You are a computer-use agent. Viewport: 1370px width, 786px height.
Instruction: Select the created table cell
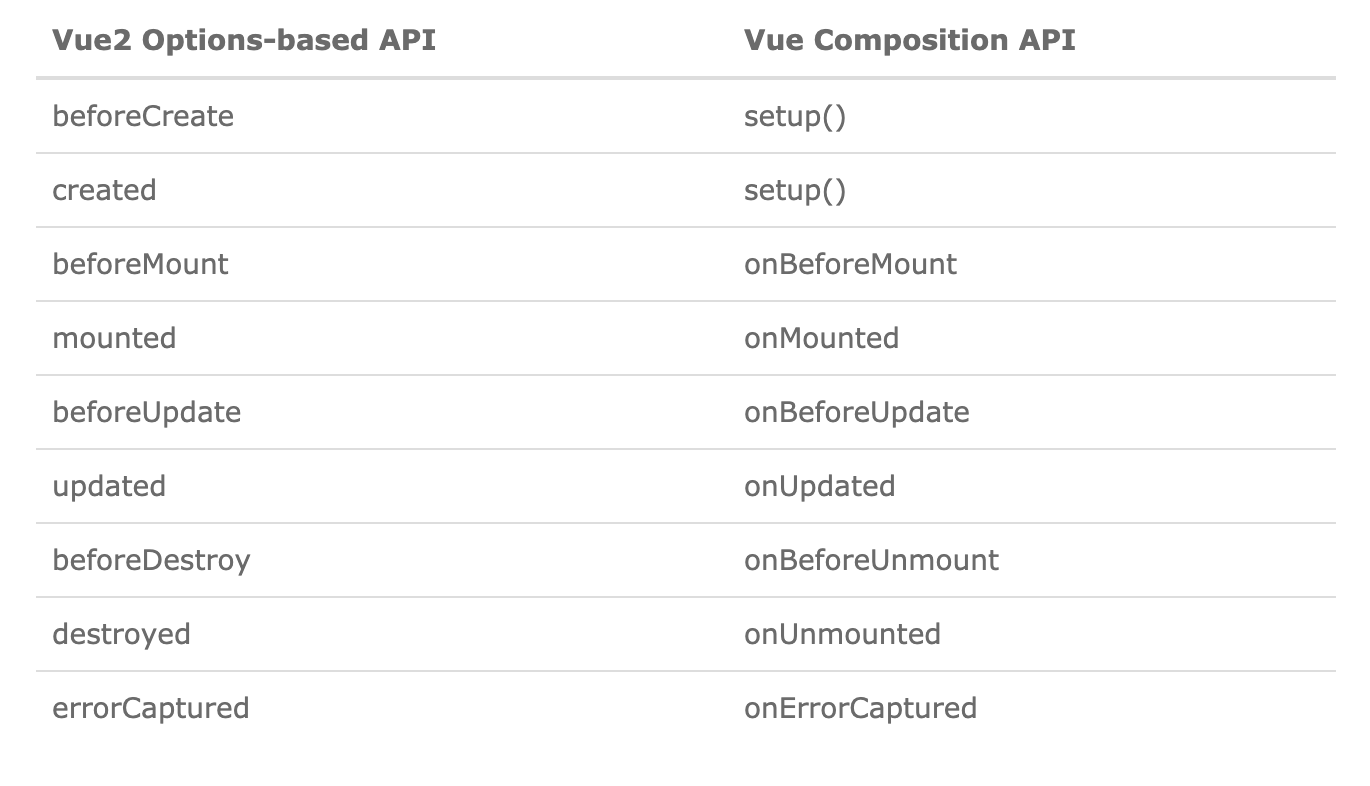[104, 190]
